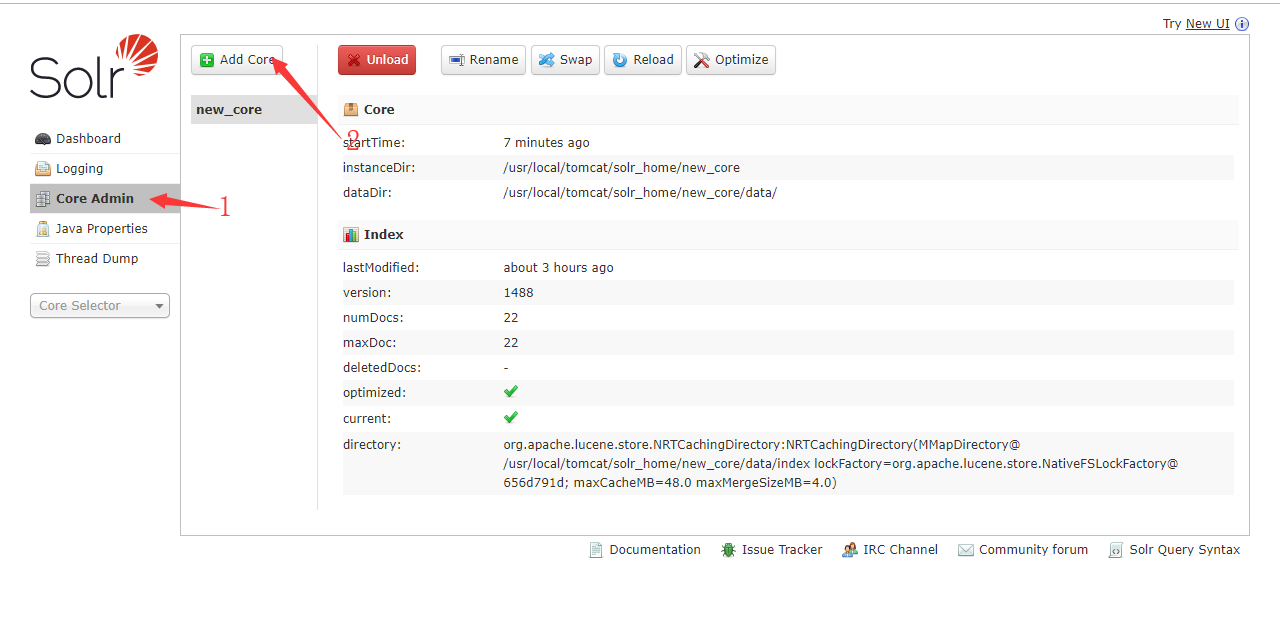
Task: Select Core Admin in sidebar
Action: (105, 199)
